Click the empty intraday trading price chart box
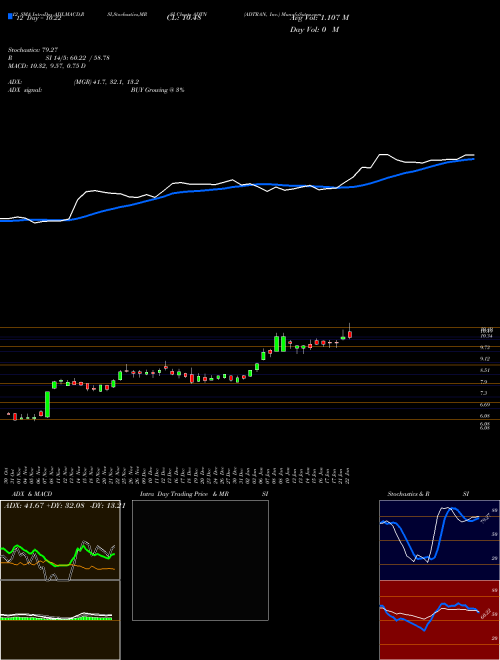The height and width of the screenshot is (660, 500). [x=200, y=560]
